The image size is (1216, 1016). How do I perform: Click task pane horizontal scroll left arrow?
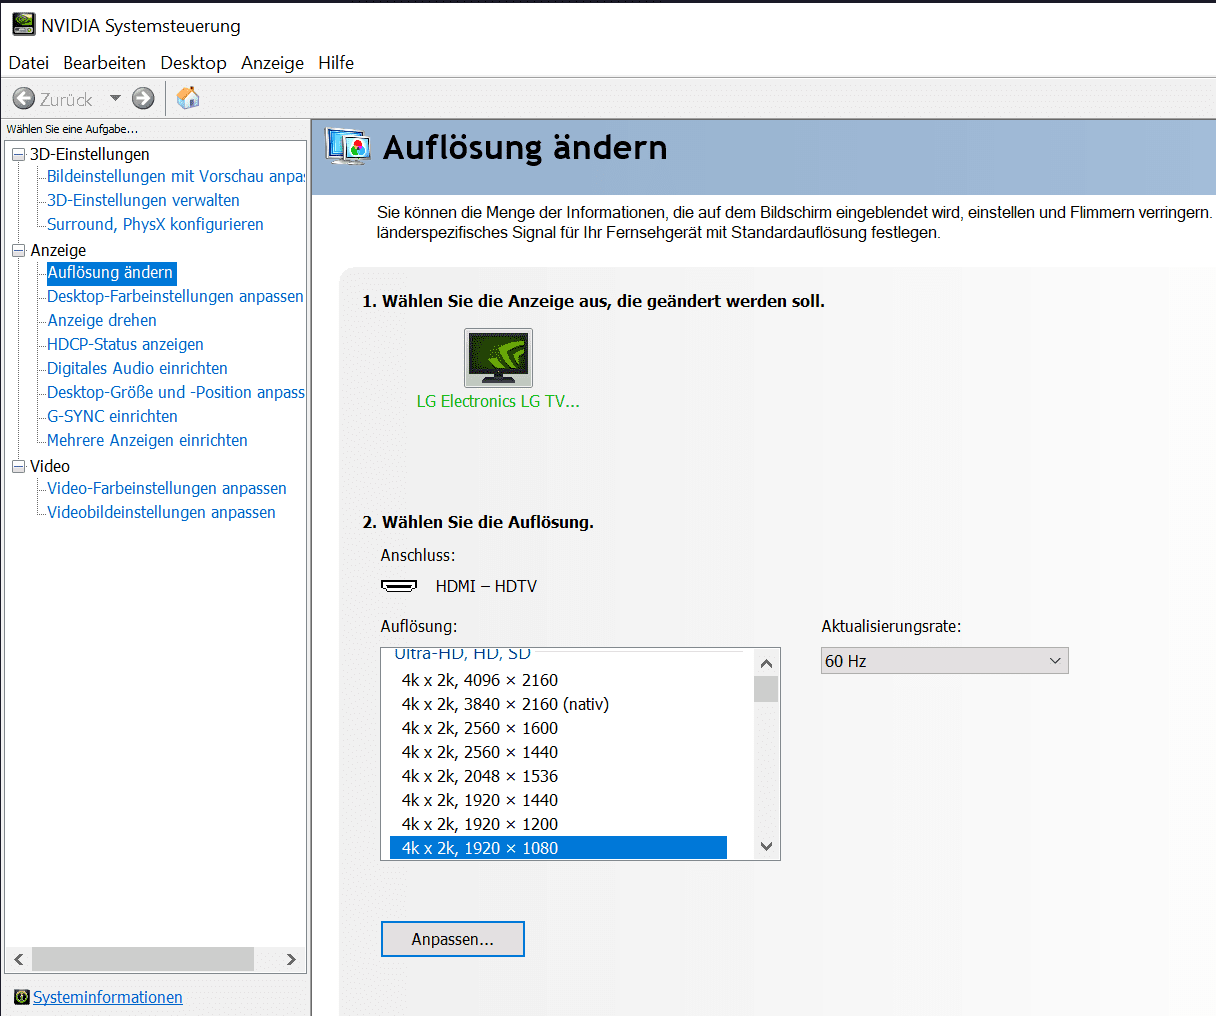pyautogui.click(x=18, y=959)
